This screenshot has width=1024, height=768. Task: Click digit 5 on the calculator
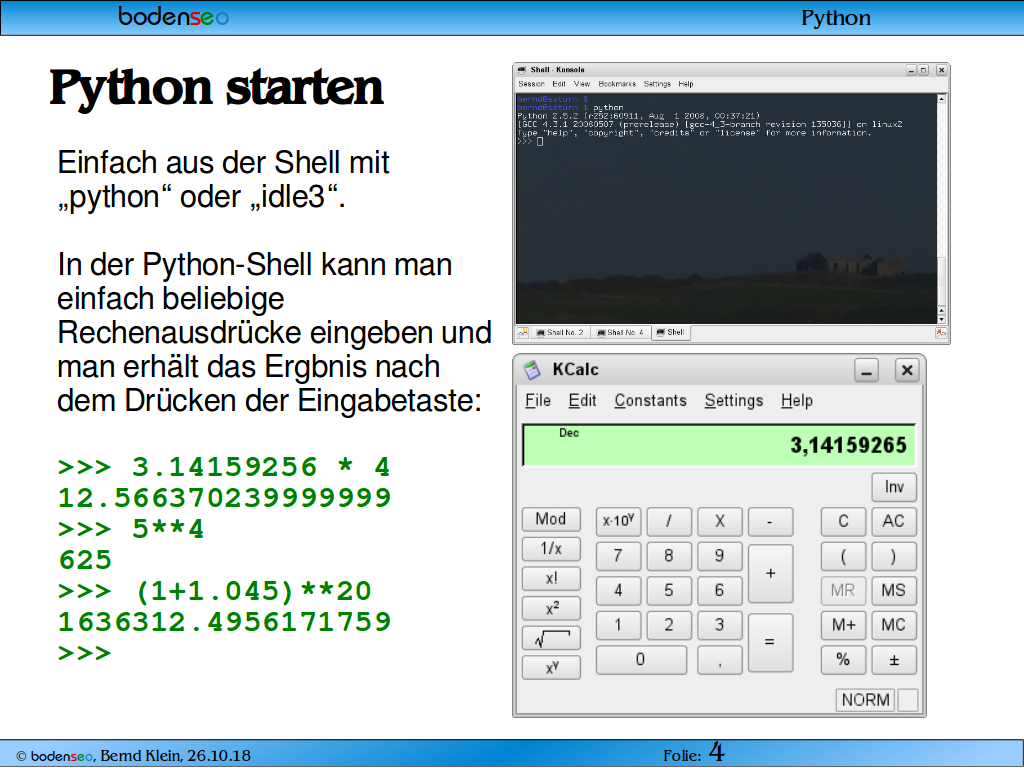click(669, 590)
